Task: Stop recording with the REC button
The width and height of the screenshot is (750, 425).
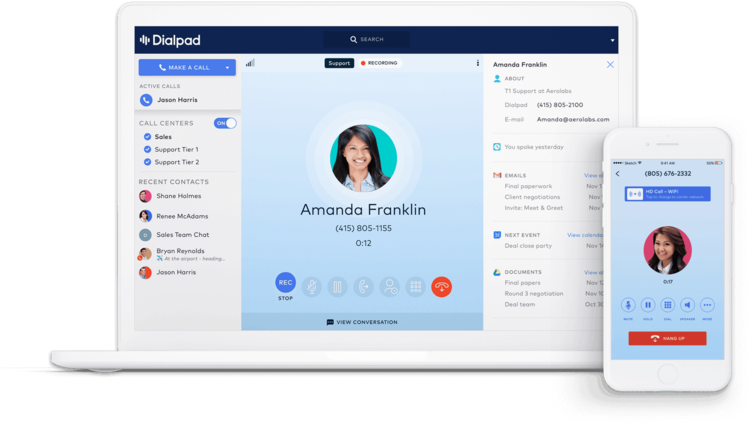Action: point(286,284)
